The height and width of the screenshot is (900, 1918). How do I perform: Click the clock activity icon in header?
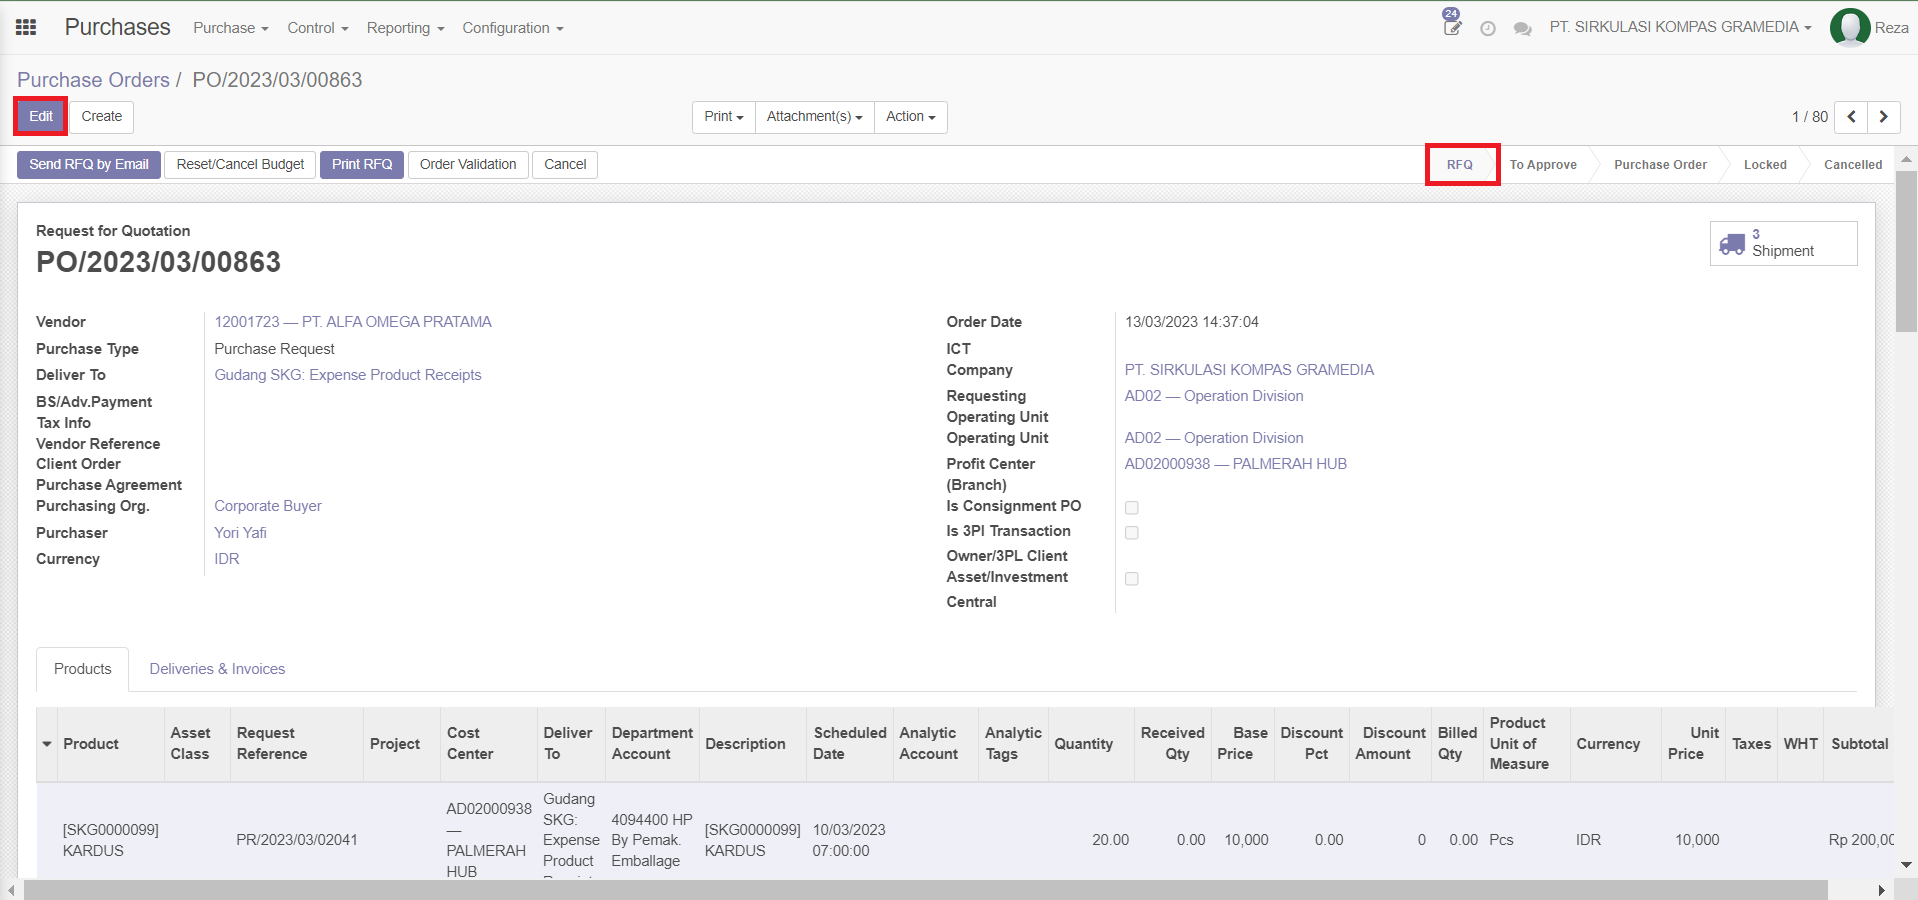point(1488,29)
